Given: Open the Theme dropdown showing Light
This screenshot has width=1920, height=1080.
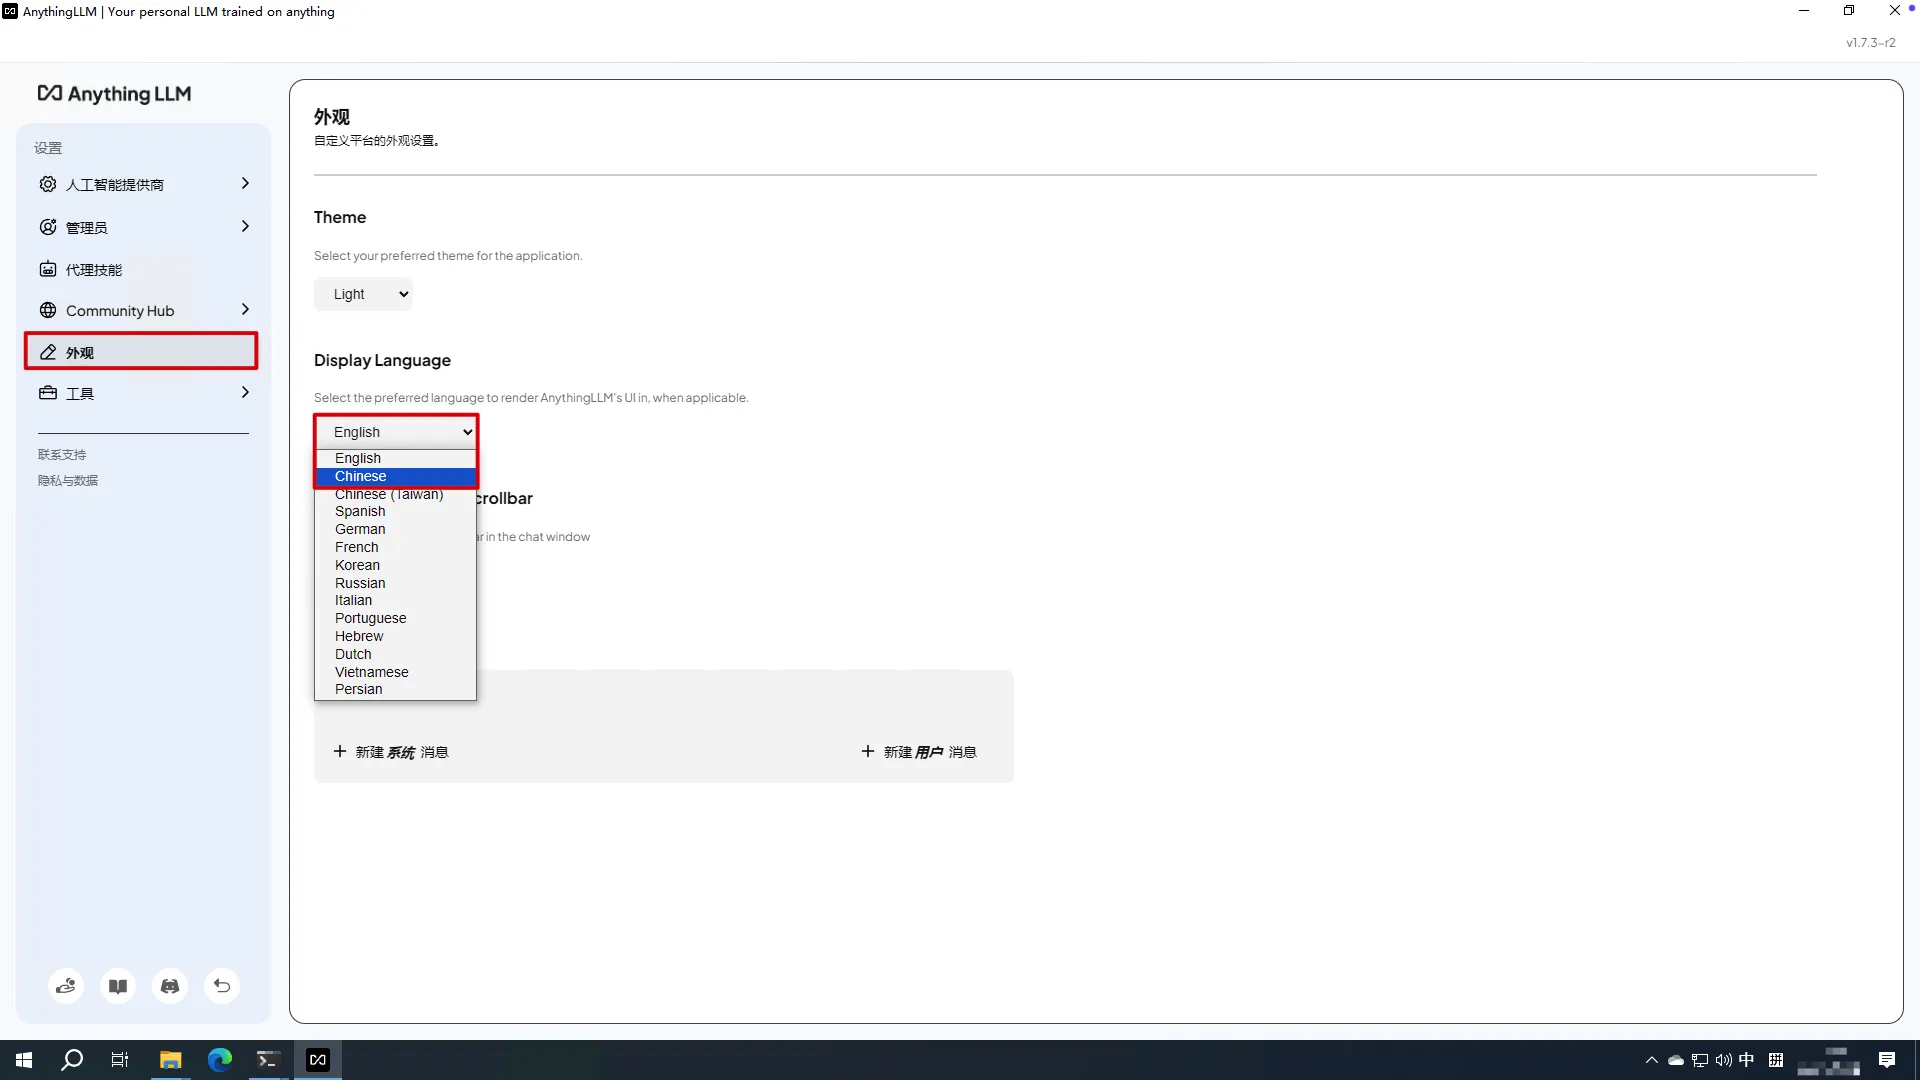Looking at the screenshot, I should (x=363, y=294).
